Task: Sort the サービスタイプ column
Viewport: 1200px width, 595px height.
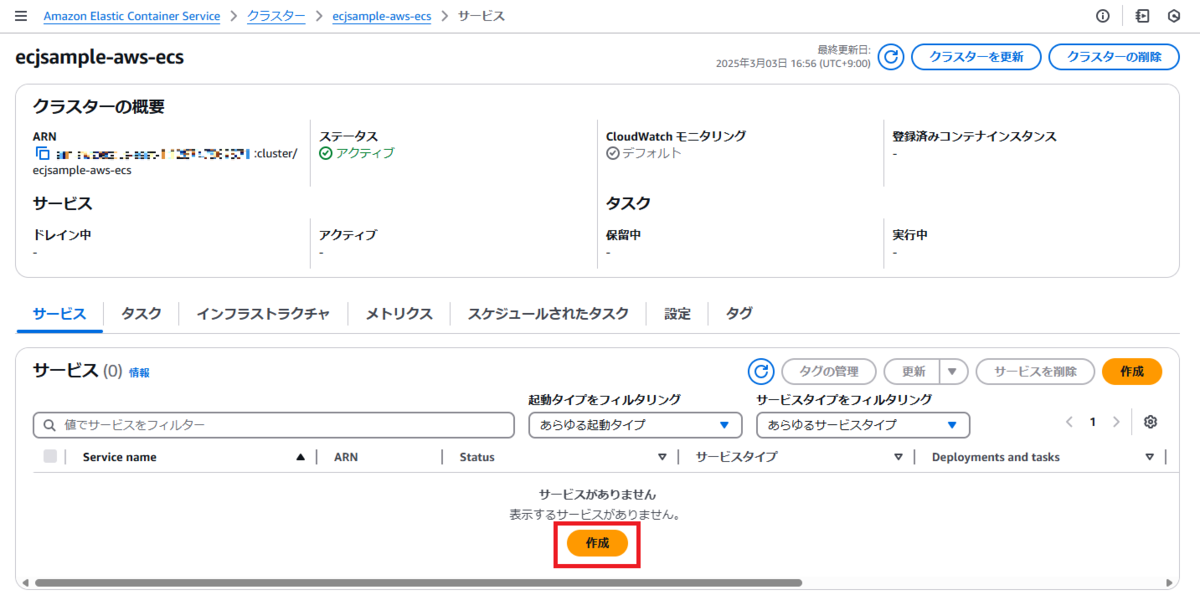Action: point(899,457)
